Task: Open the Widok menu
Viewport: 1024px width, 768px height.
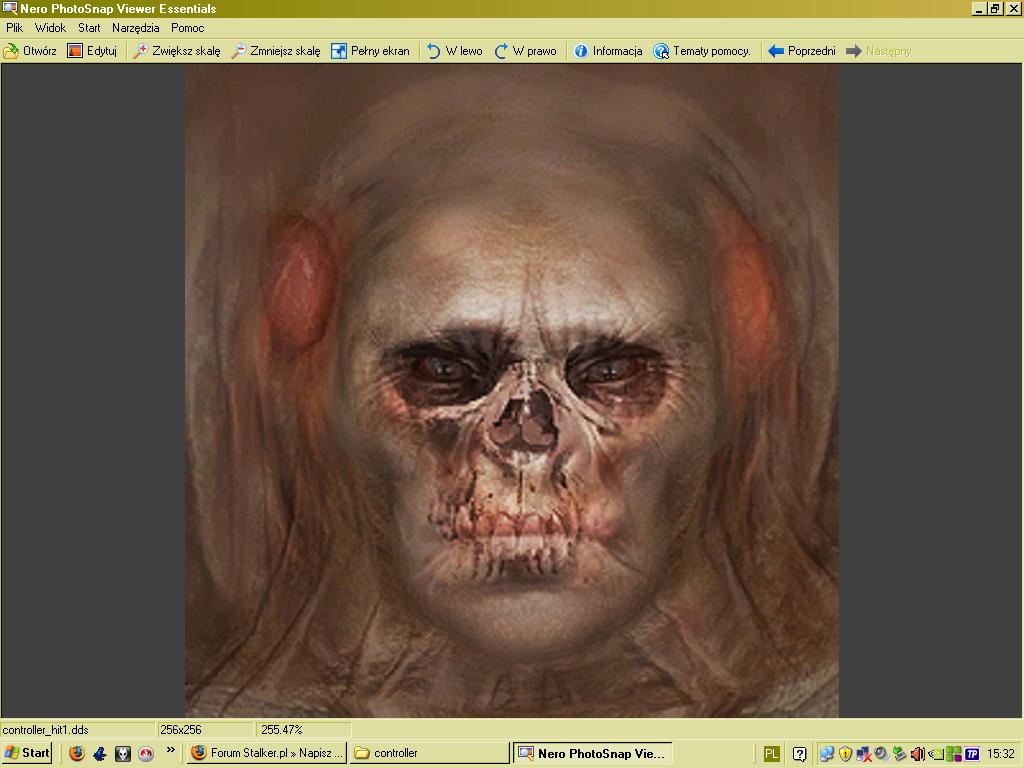Action: [50, 28]
